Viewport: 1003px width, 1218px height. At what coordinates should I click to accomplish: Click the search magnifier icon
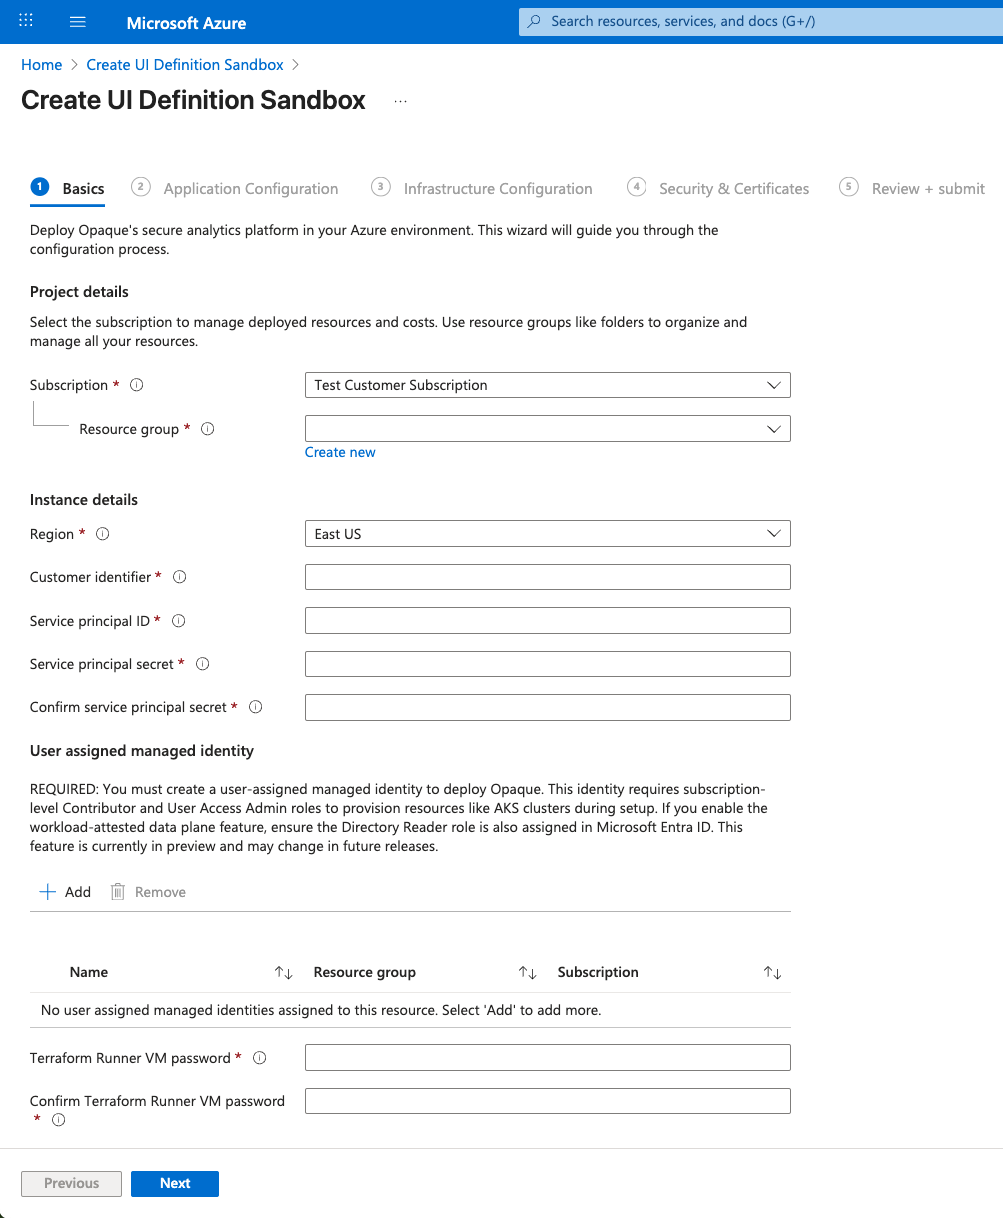[x=535, y=21]
